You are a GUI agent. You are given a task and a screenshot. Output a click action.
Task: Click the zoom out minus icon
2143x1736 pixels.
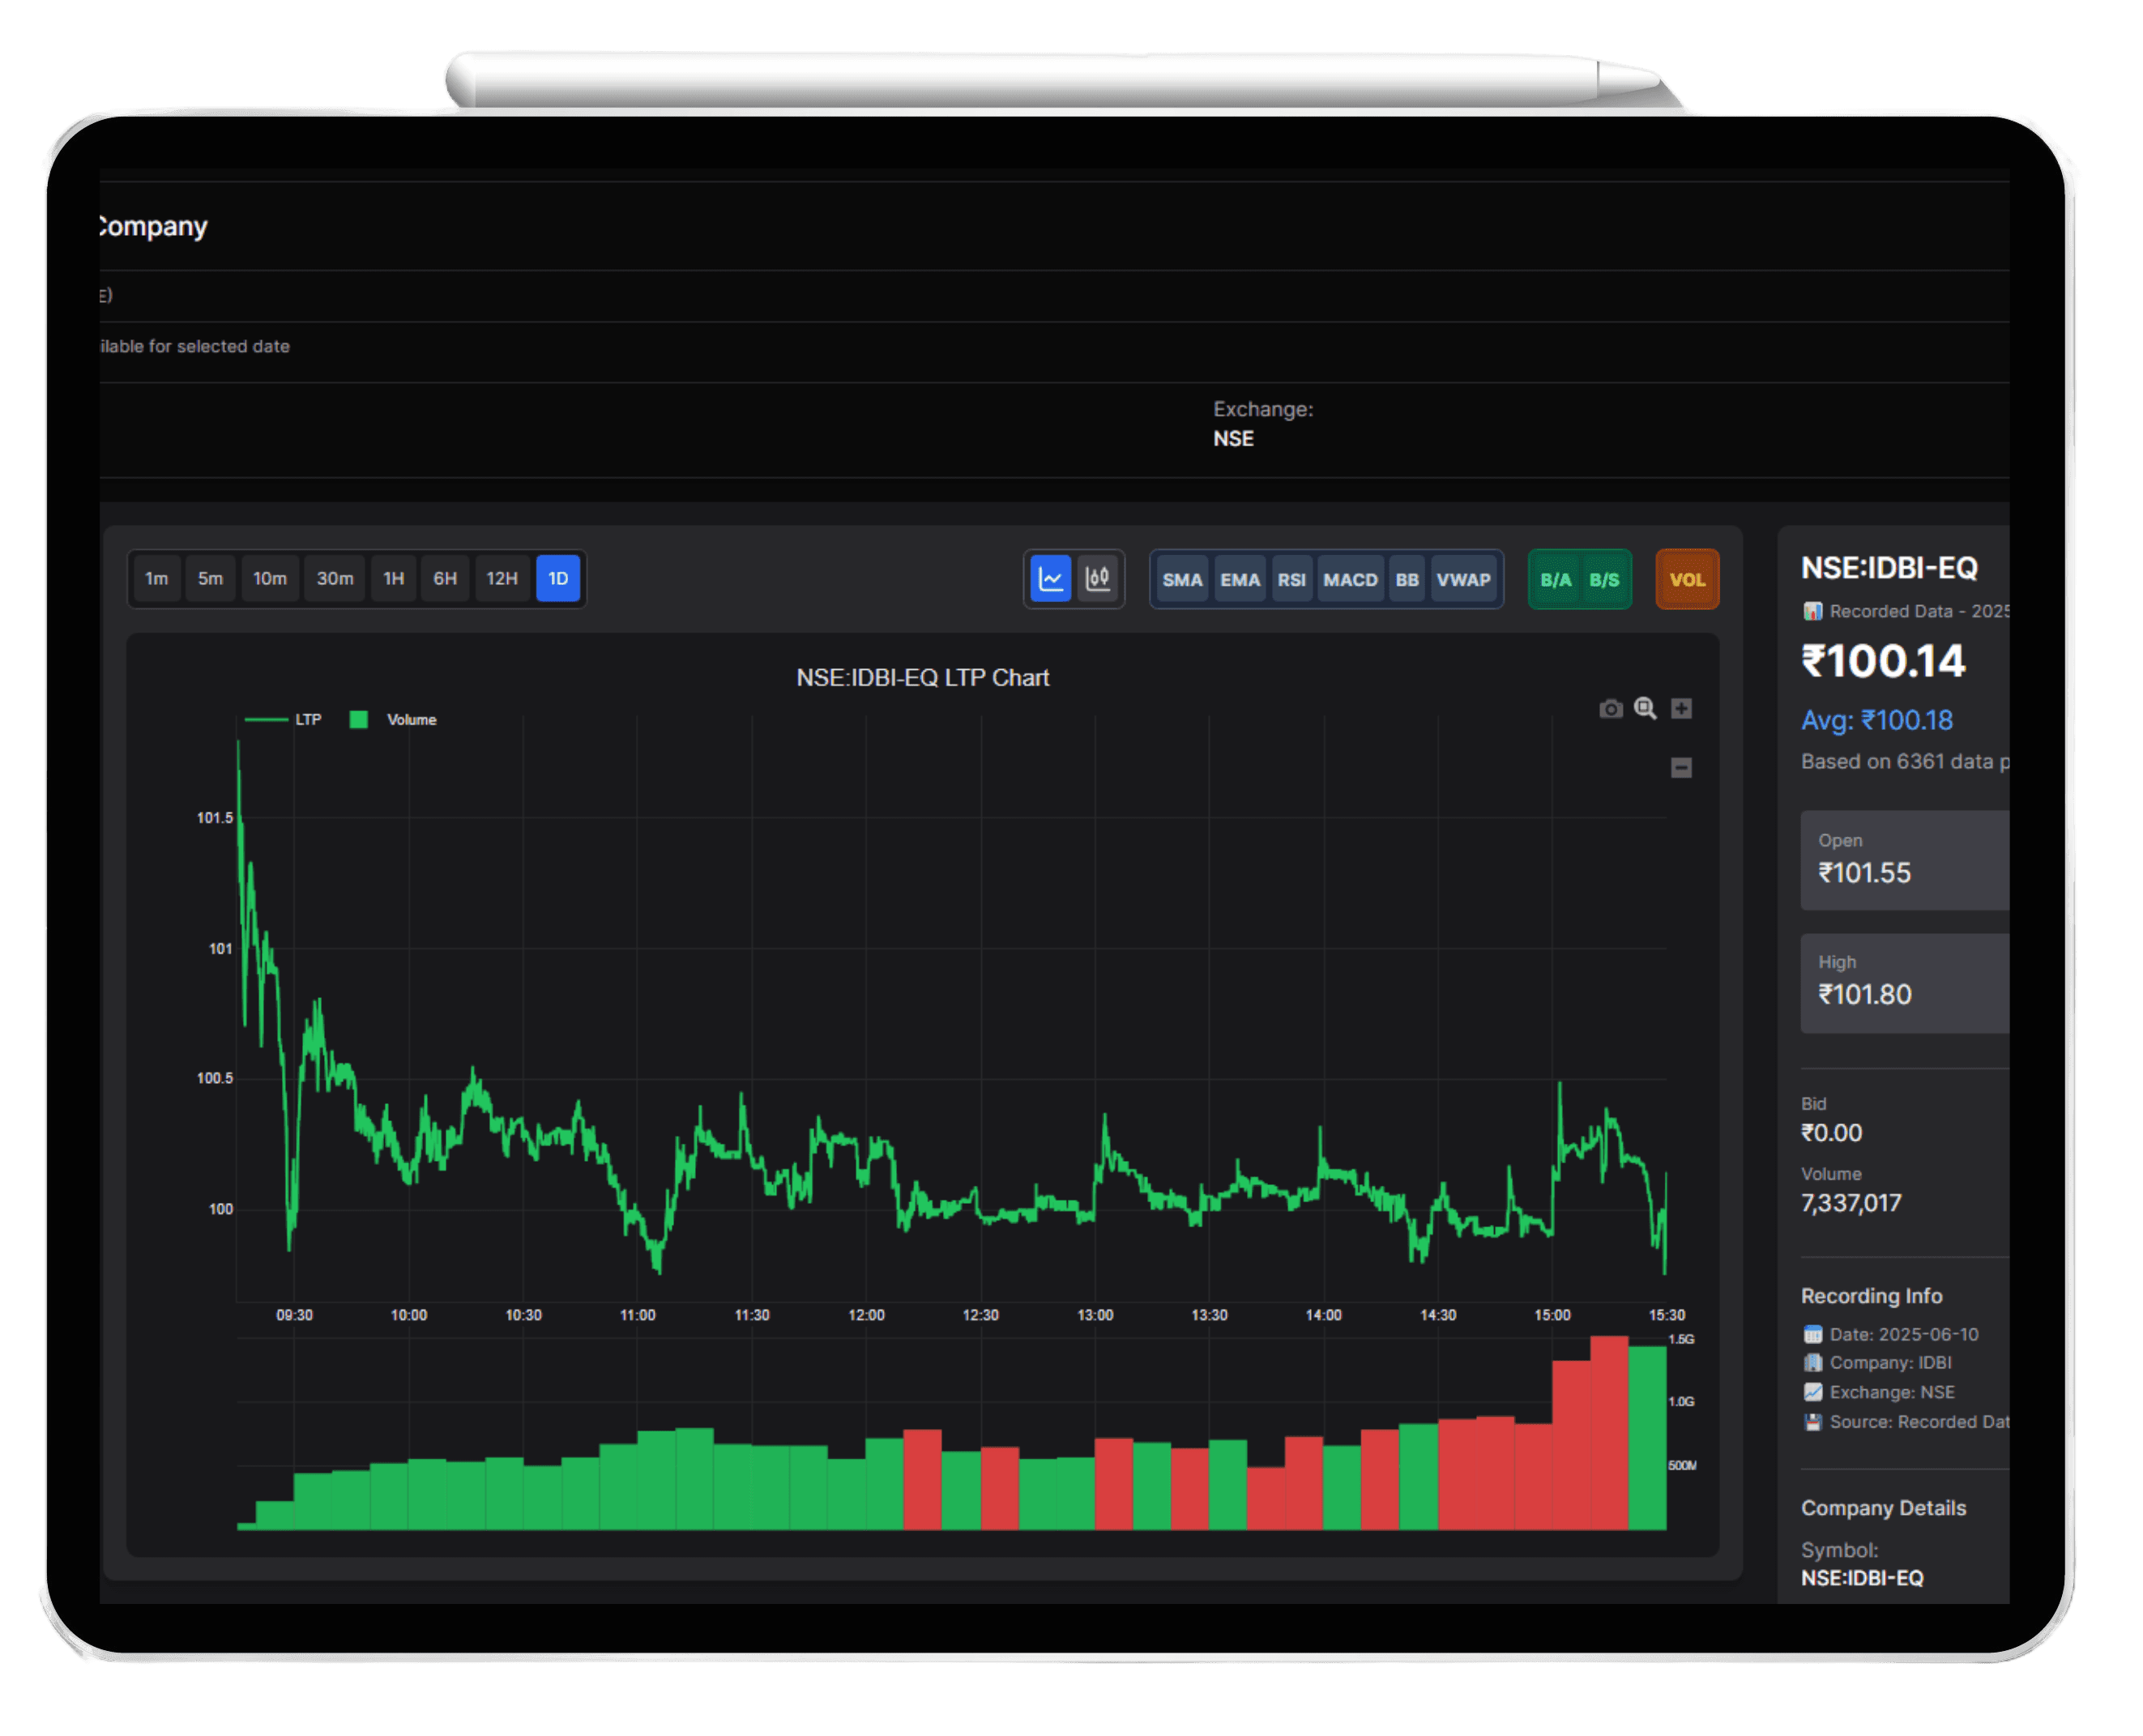(x=1681, y=767)
